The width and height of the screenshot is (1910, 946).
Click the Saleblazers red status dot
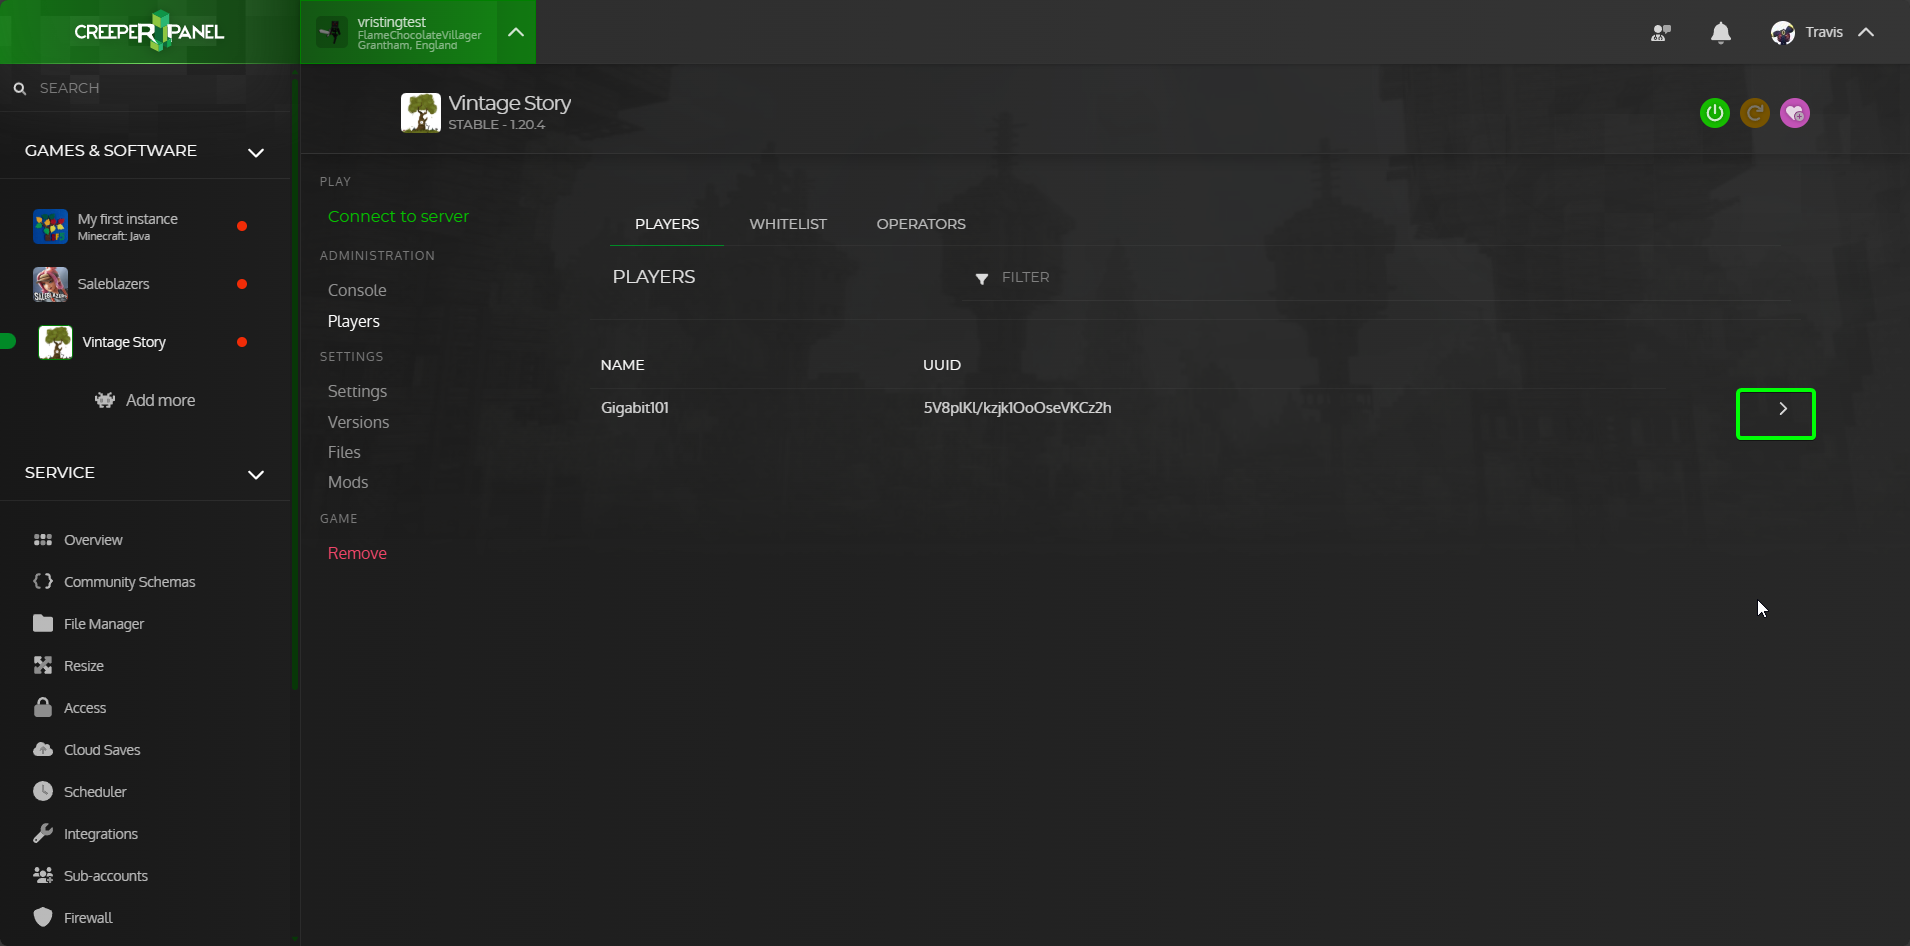point(242,284)
